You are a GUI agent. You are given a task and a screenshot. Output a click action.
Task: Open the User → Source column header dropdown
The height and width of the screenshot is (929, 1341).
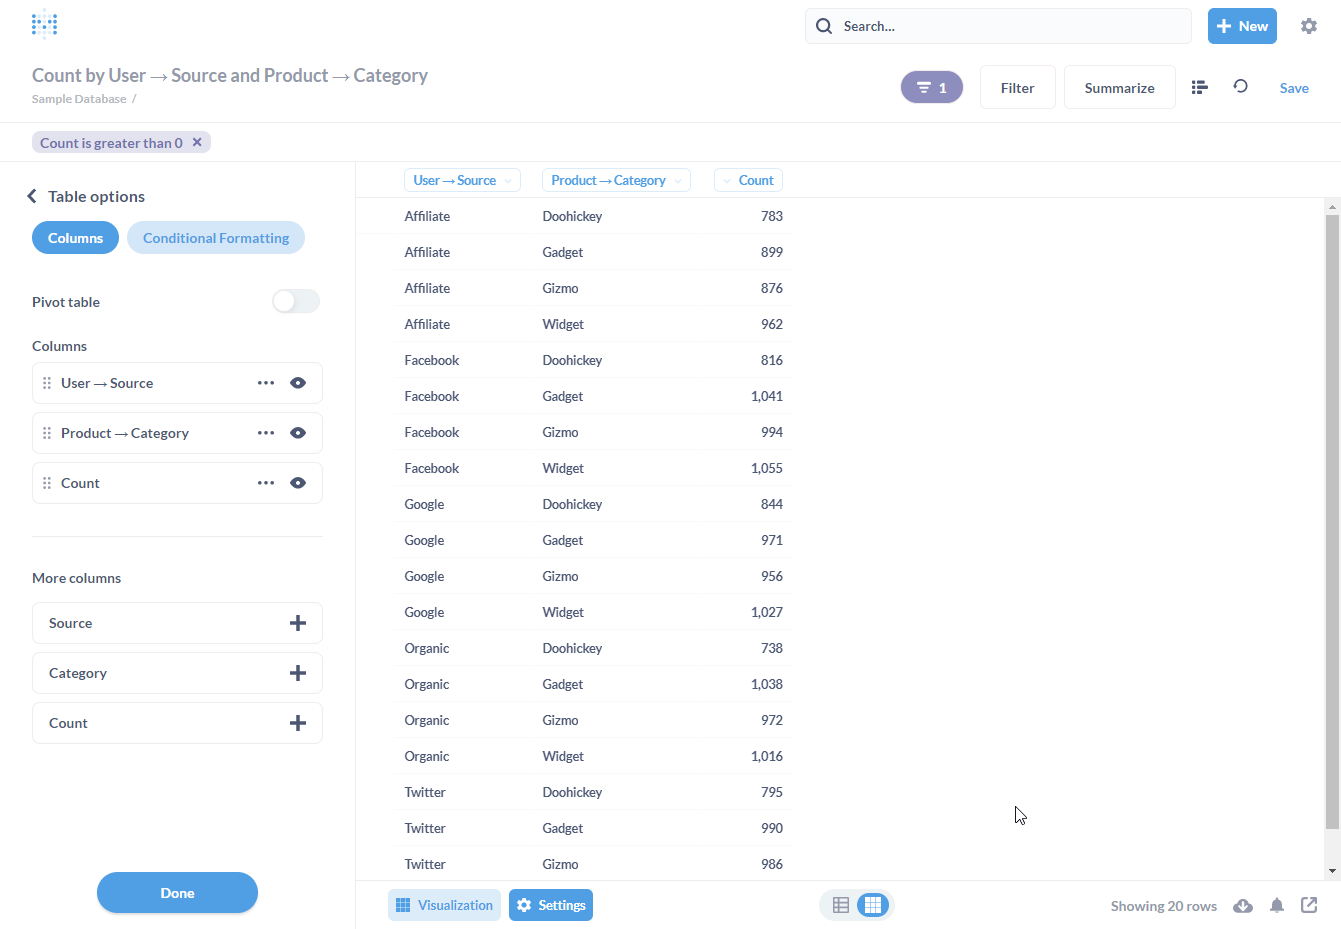click(510, 180)
